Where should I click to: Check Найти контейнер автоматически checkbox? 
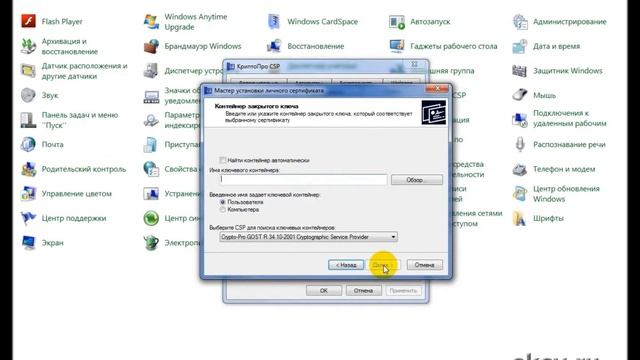[x=222, y=160]
